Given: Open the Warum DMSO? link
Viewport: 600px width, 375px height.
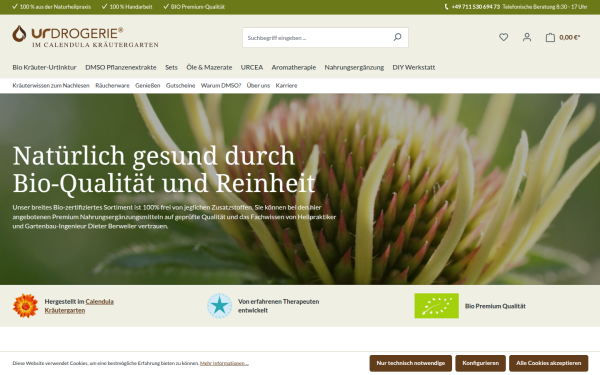Looking at the screenshot, I should pyautogui.click(x=221, y=85).
